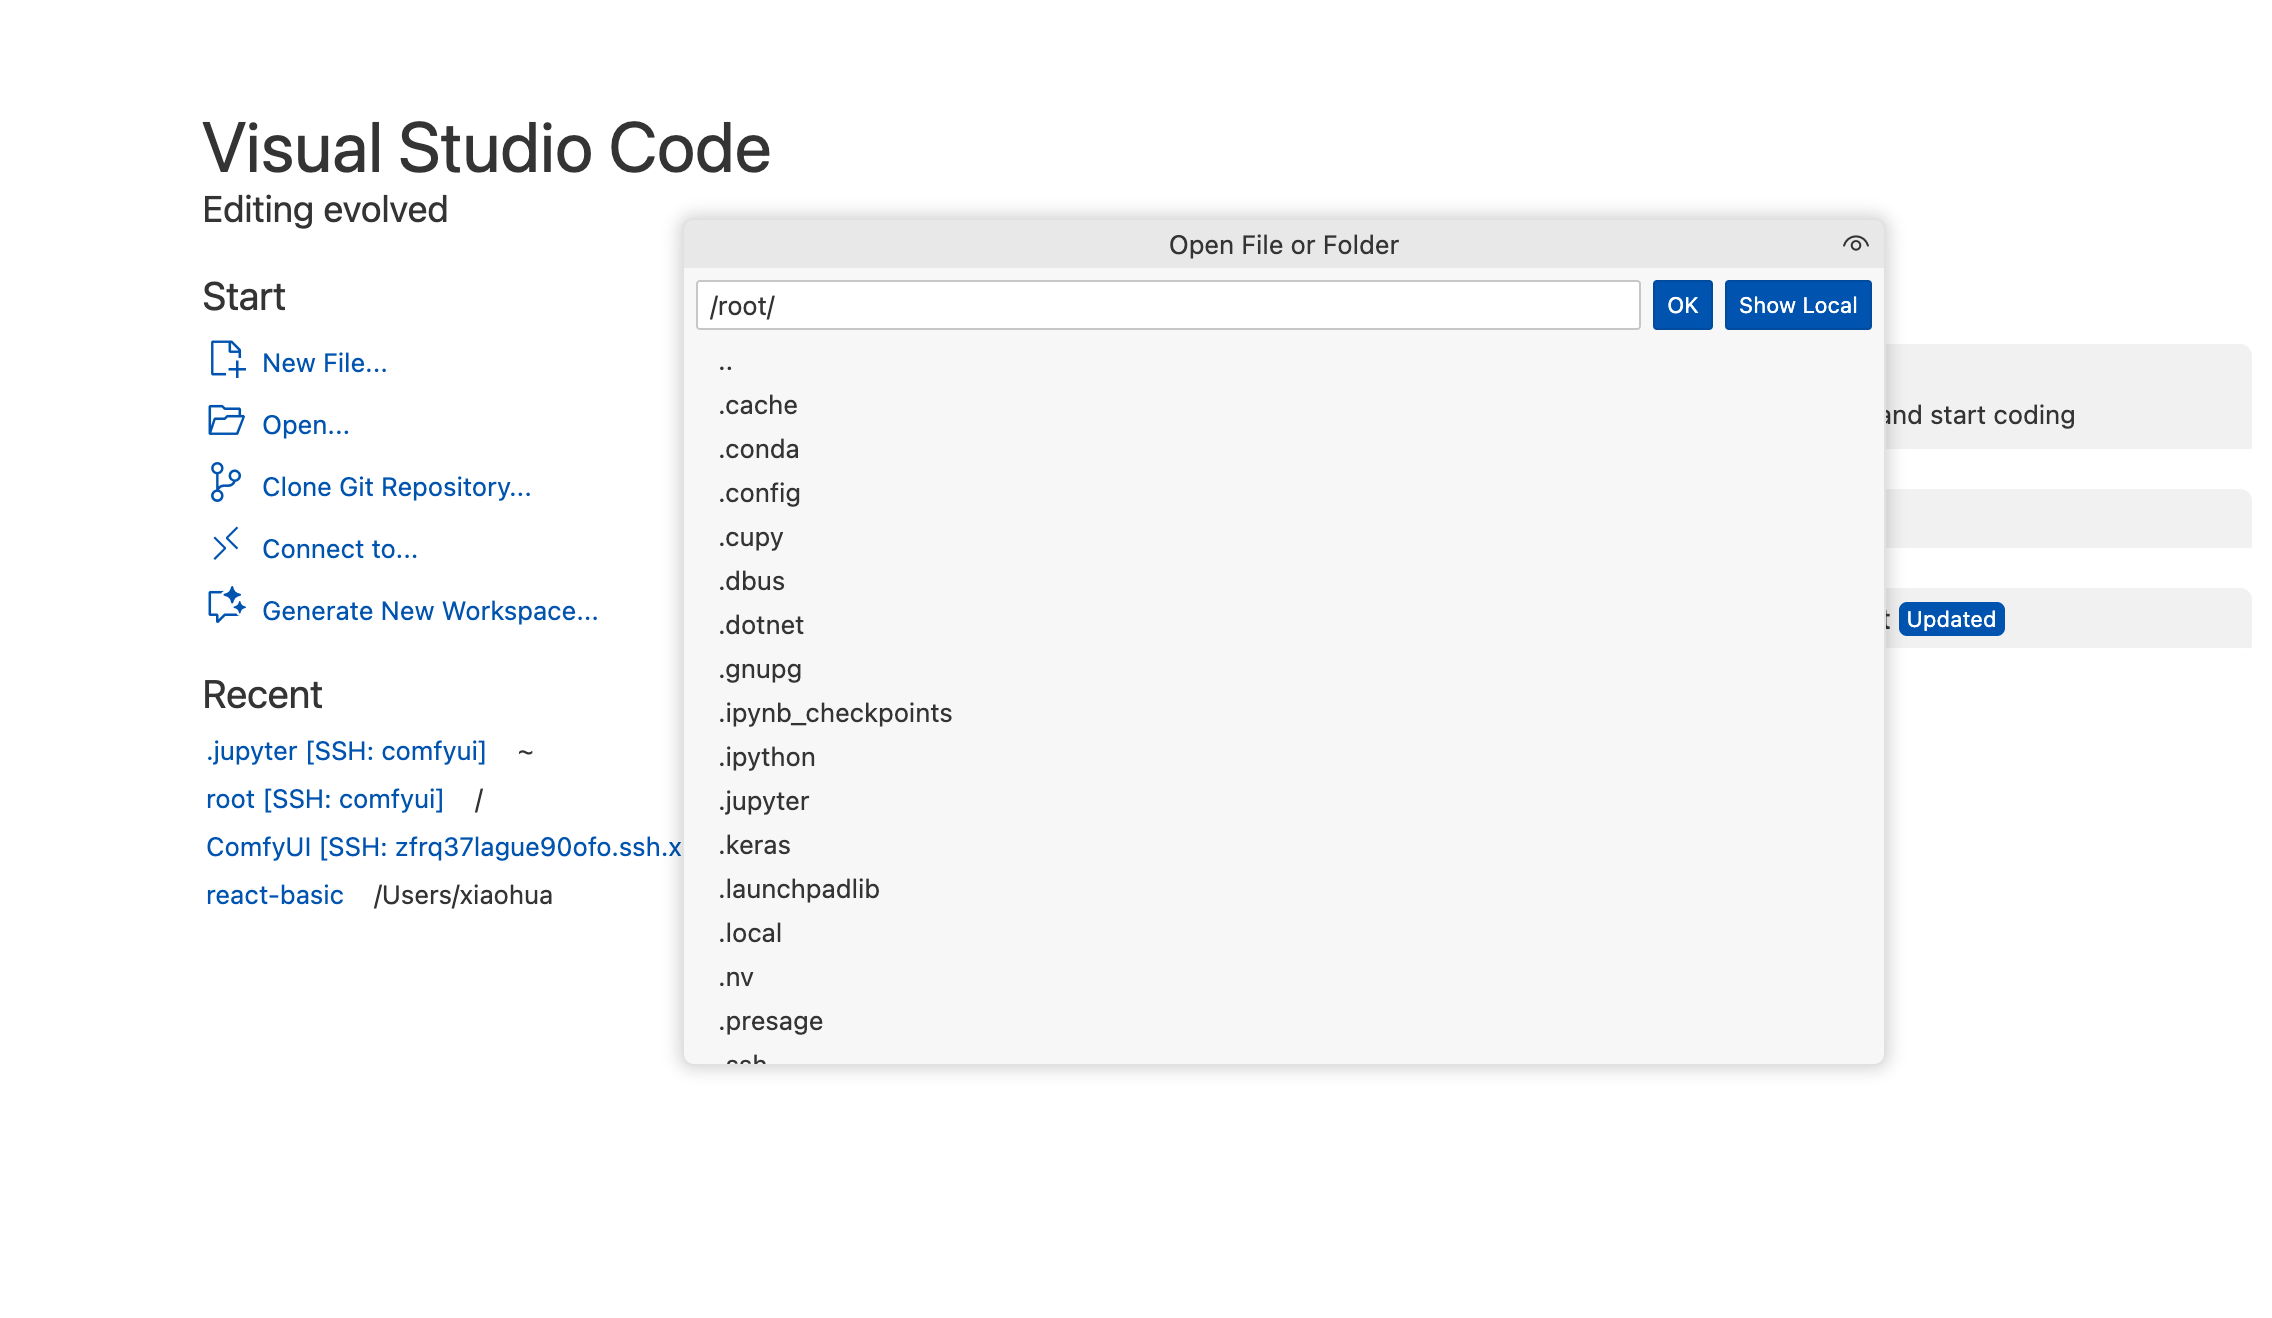Image resolution: width=2272 pixels, height=1318 pixels.
Task: Select the .cupy folder entry
Action: [x=1283, y=537]
